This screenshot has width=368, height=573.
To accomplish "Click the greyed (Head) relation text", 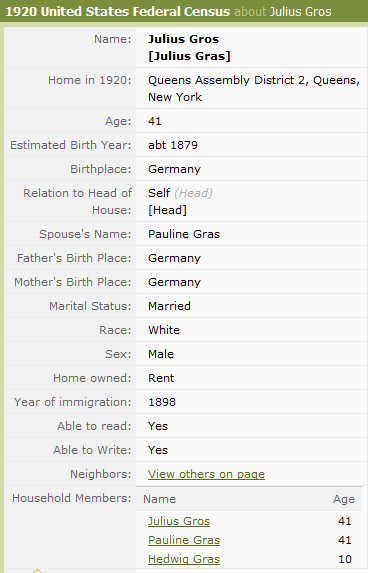I will coord(193,193).
